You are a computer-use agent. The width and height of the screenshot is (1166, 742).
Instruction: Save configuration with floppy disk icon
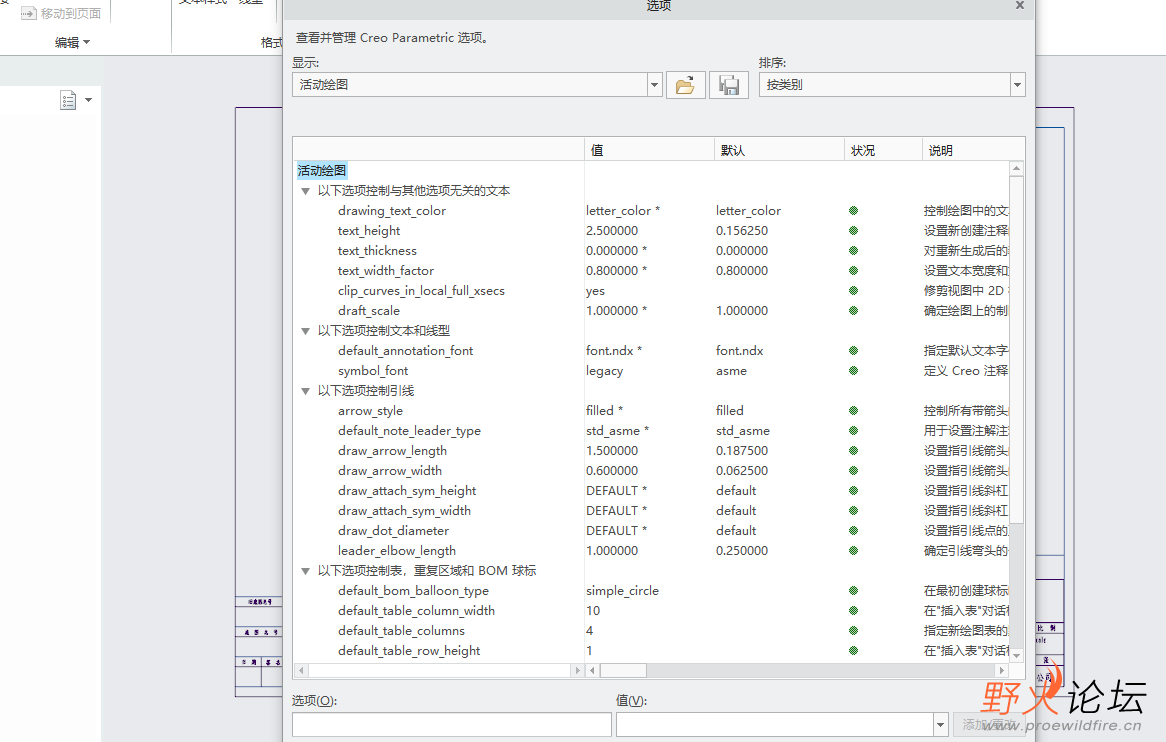click(729, 86)
